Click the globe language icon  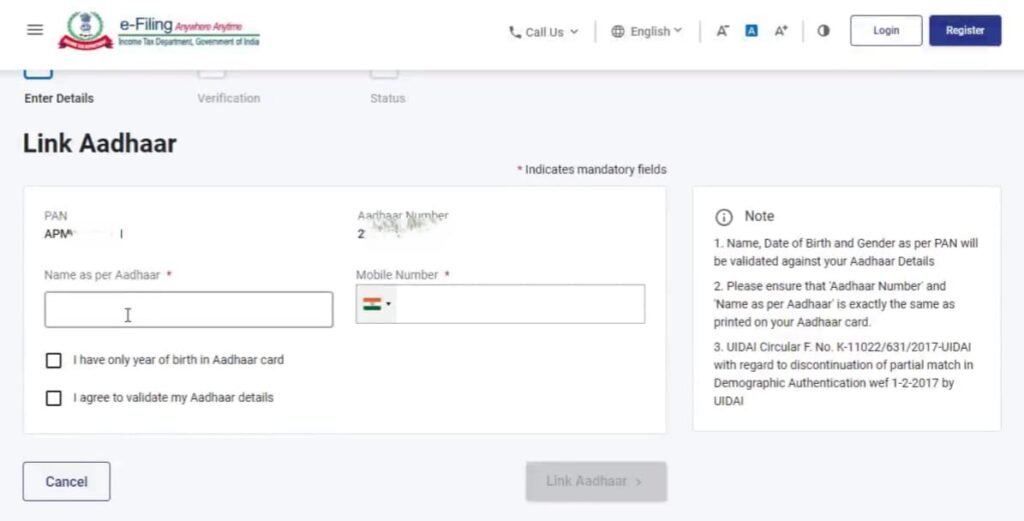[618, 32]
